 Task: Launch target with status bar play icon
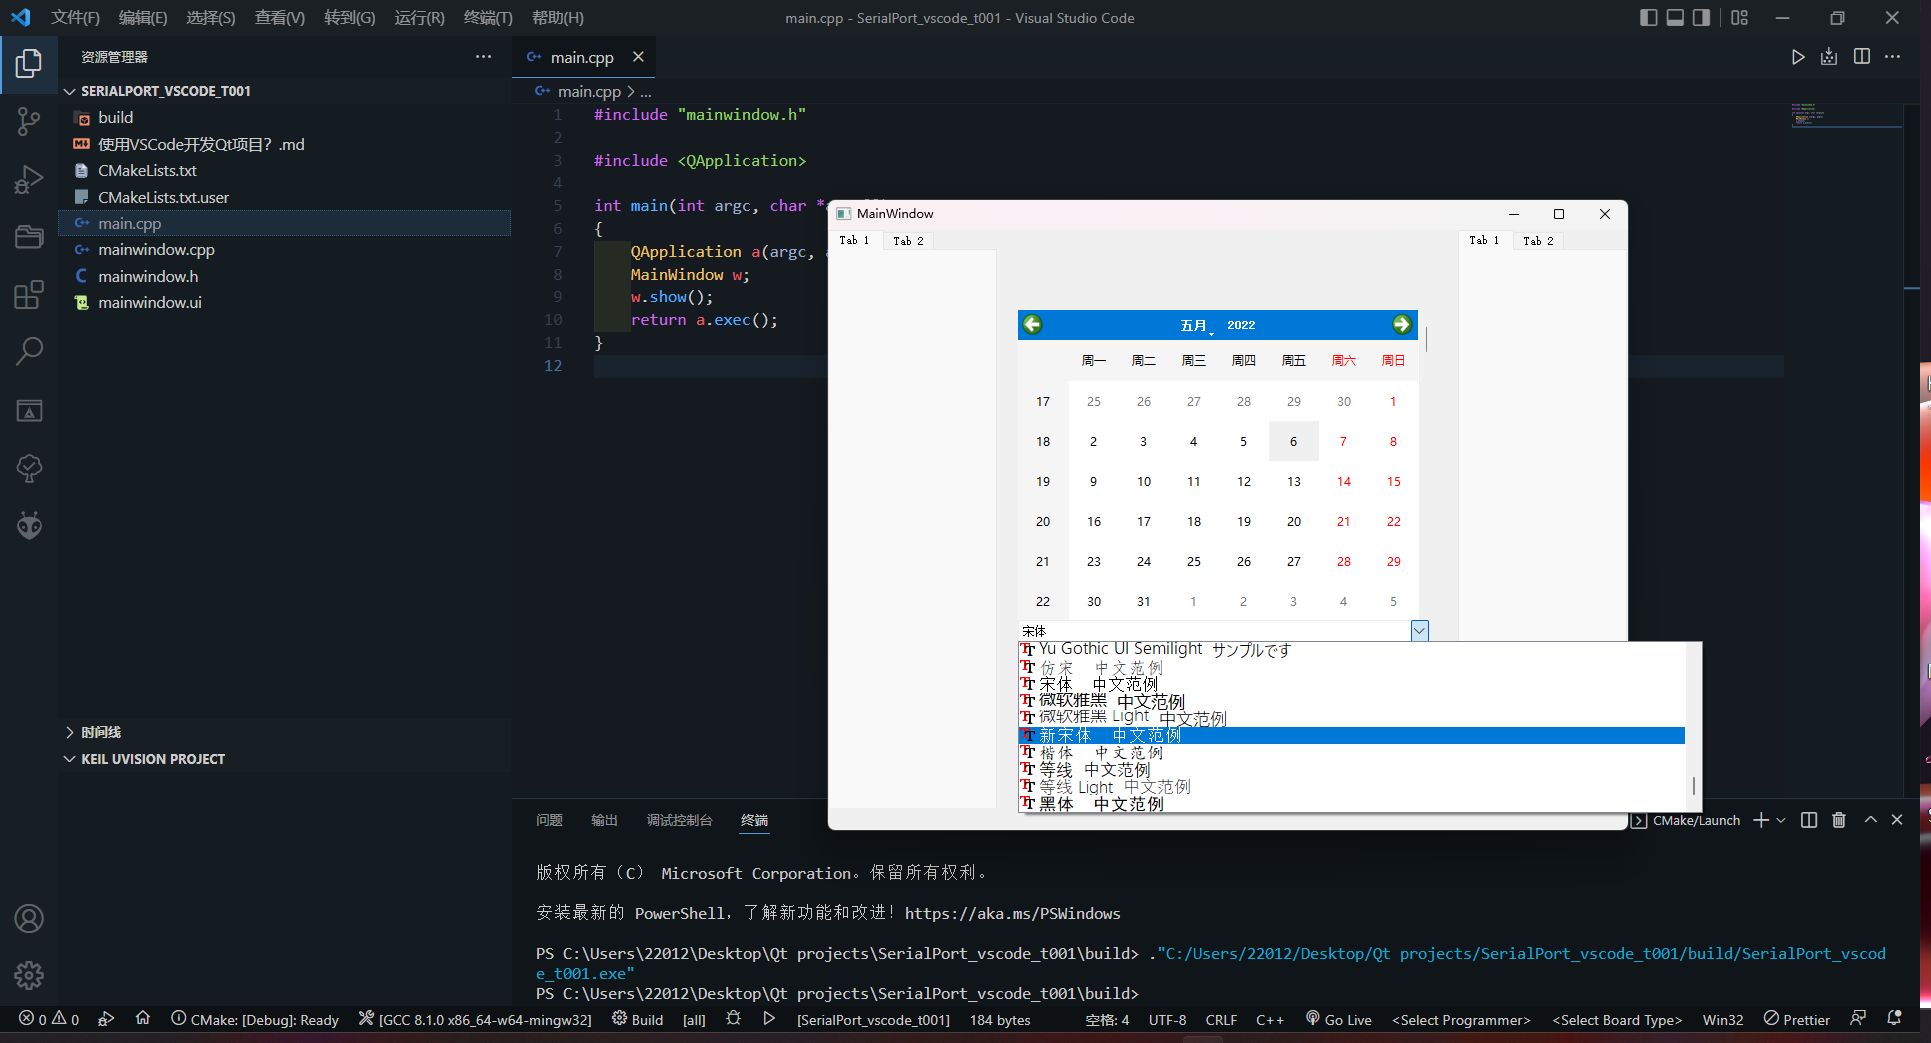[x=768, y=1019]
